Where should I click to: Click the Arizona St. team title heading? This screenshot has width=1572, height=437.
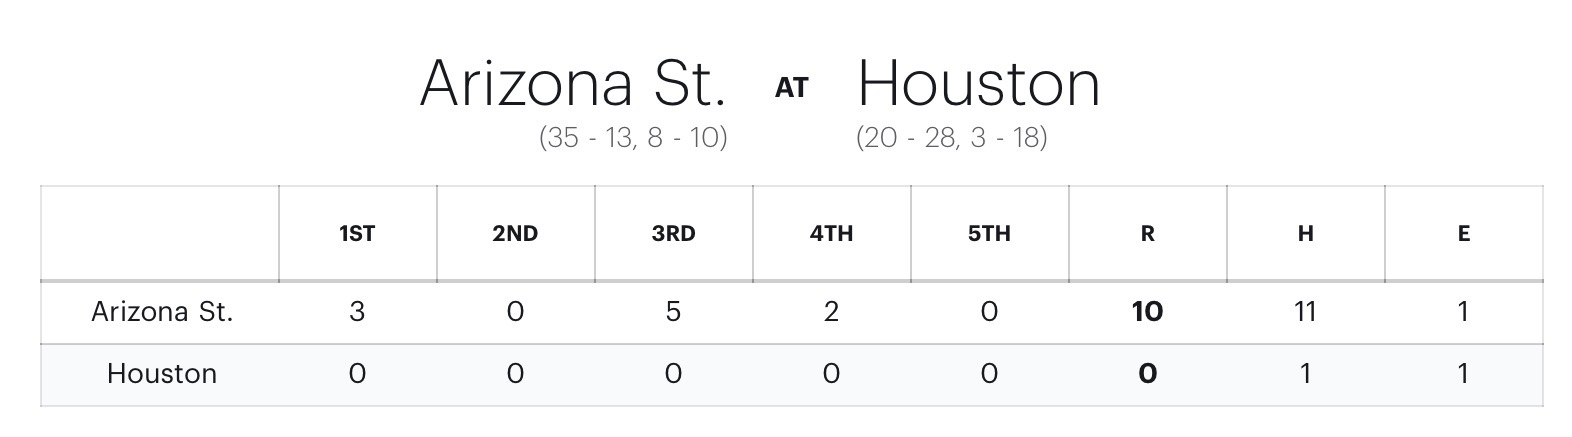pyautogui.click(x=572, y=83)
